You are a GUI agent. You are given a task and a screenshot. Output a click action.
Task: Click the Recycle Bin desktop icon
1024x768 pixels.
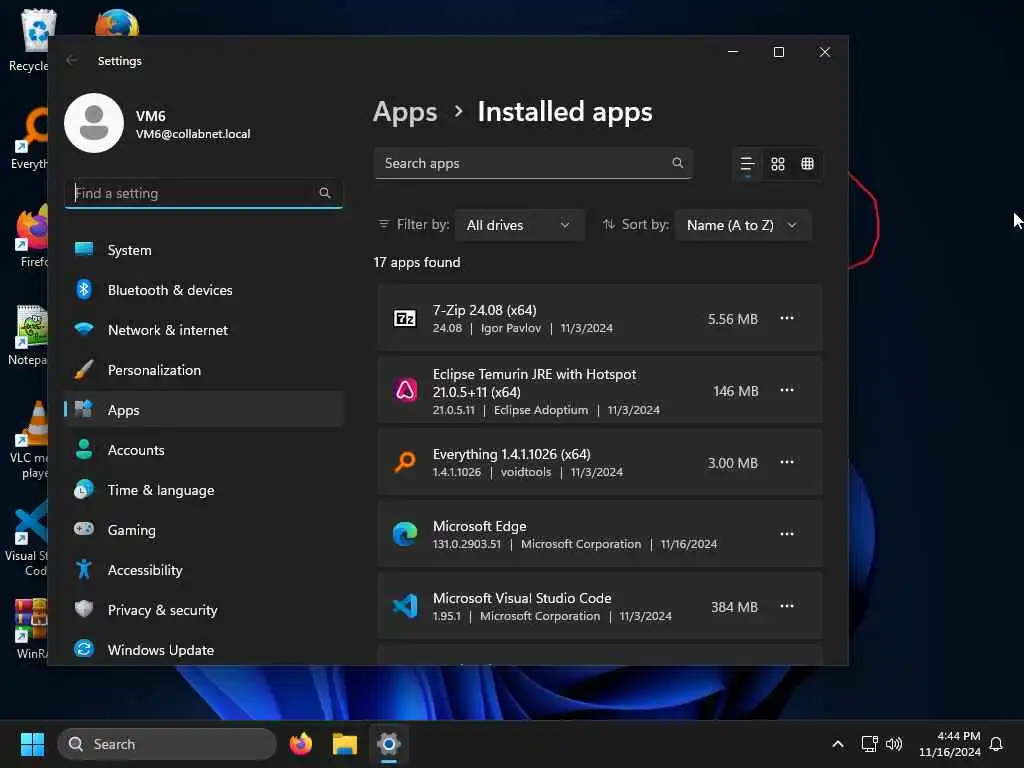pos(29,40)
